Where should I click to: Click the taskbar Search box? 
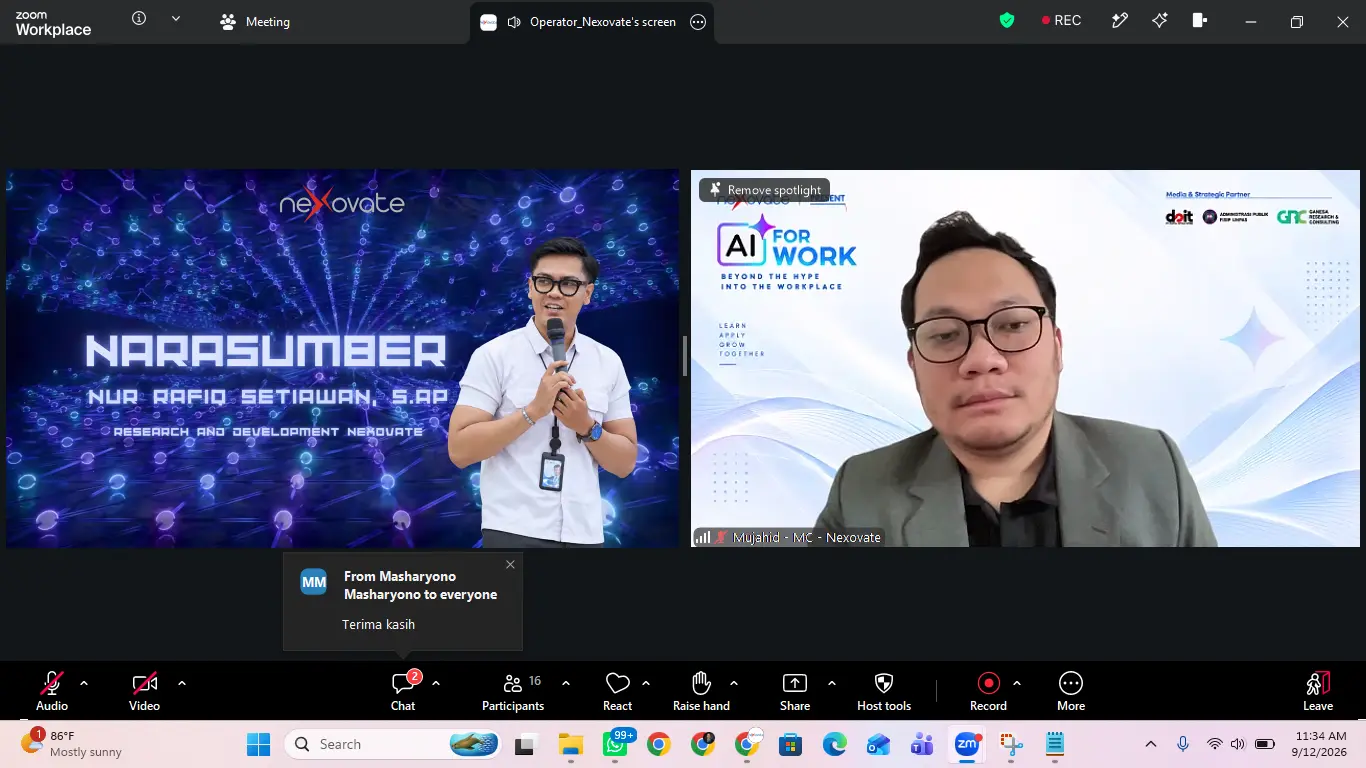(394, 744)
